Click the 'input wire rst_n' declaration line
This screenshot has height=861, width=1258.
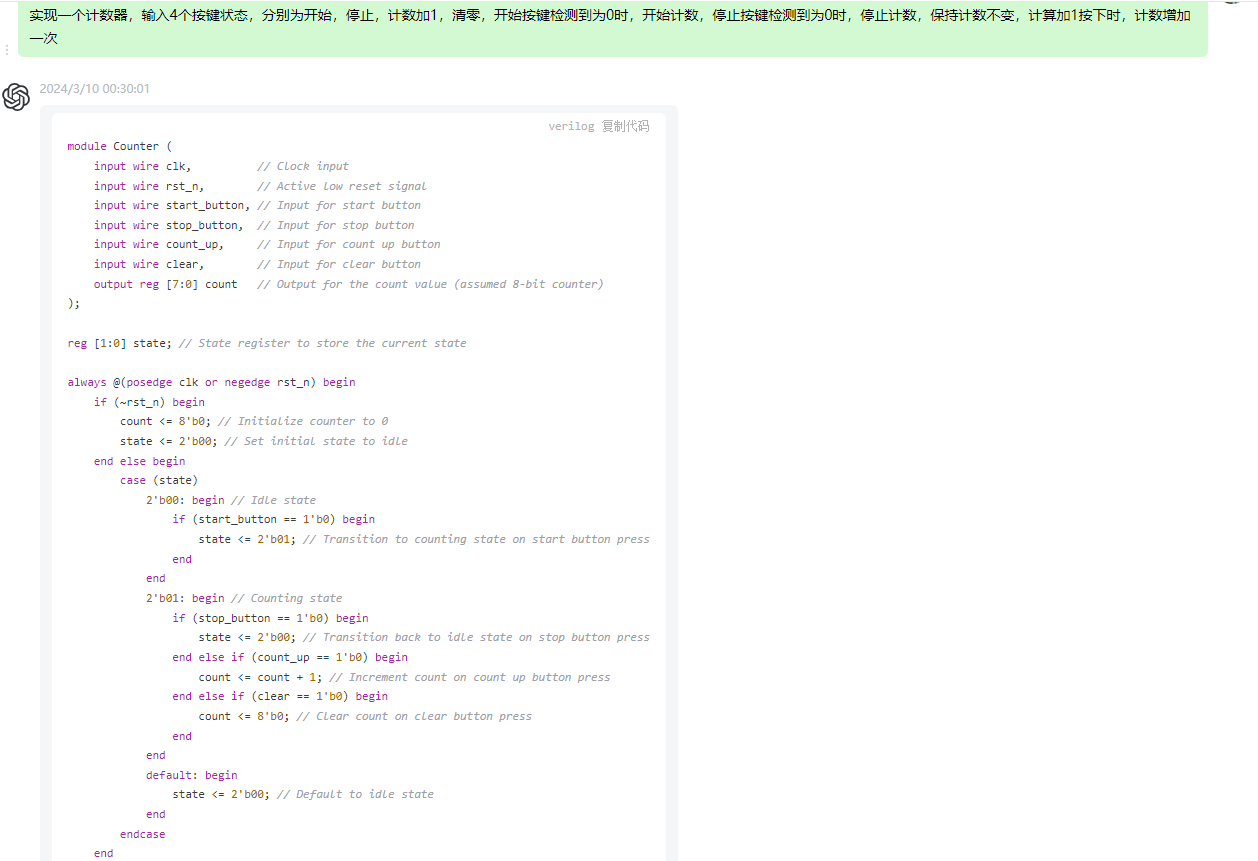(149, 186)
